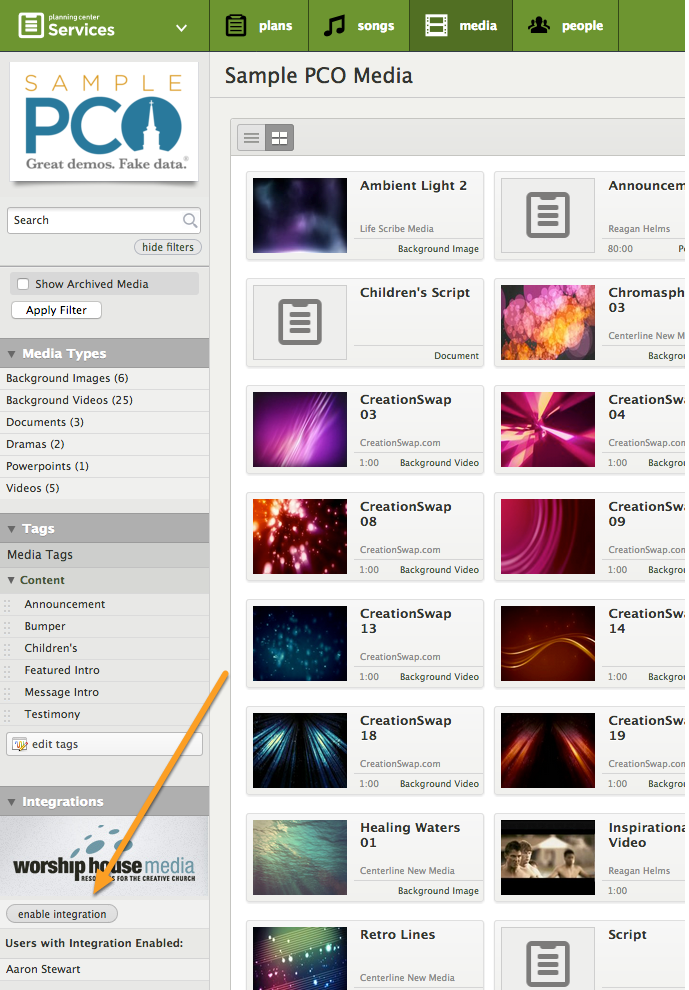Select the Children's tag
Screen dimensions: 689x990
coord(51,648)
